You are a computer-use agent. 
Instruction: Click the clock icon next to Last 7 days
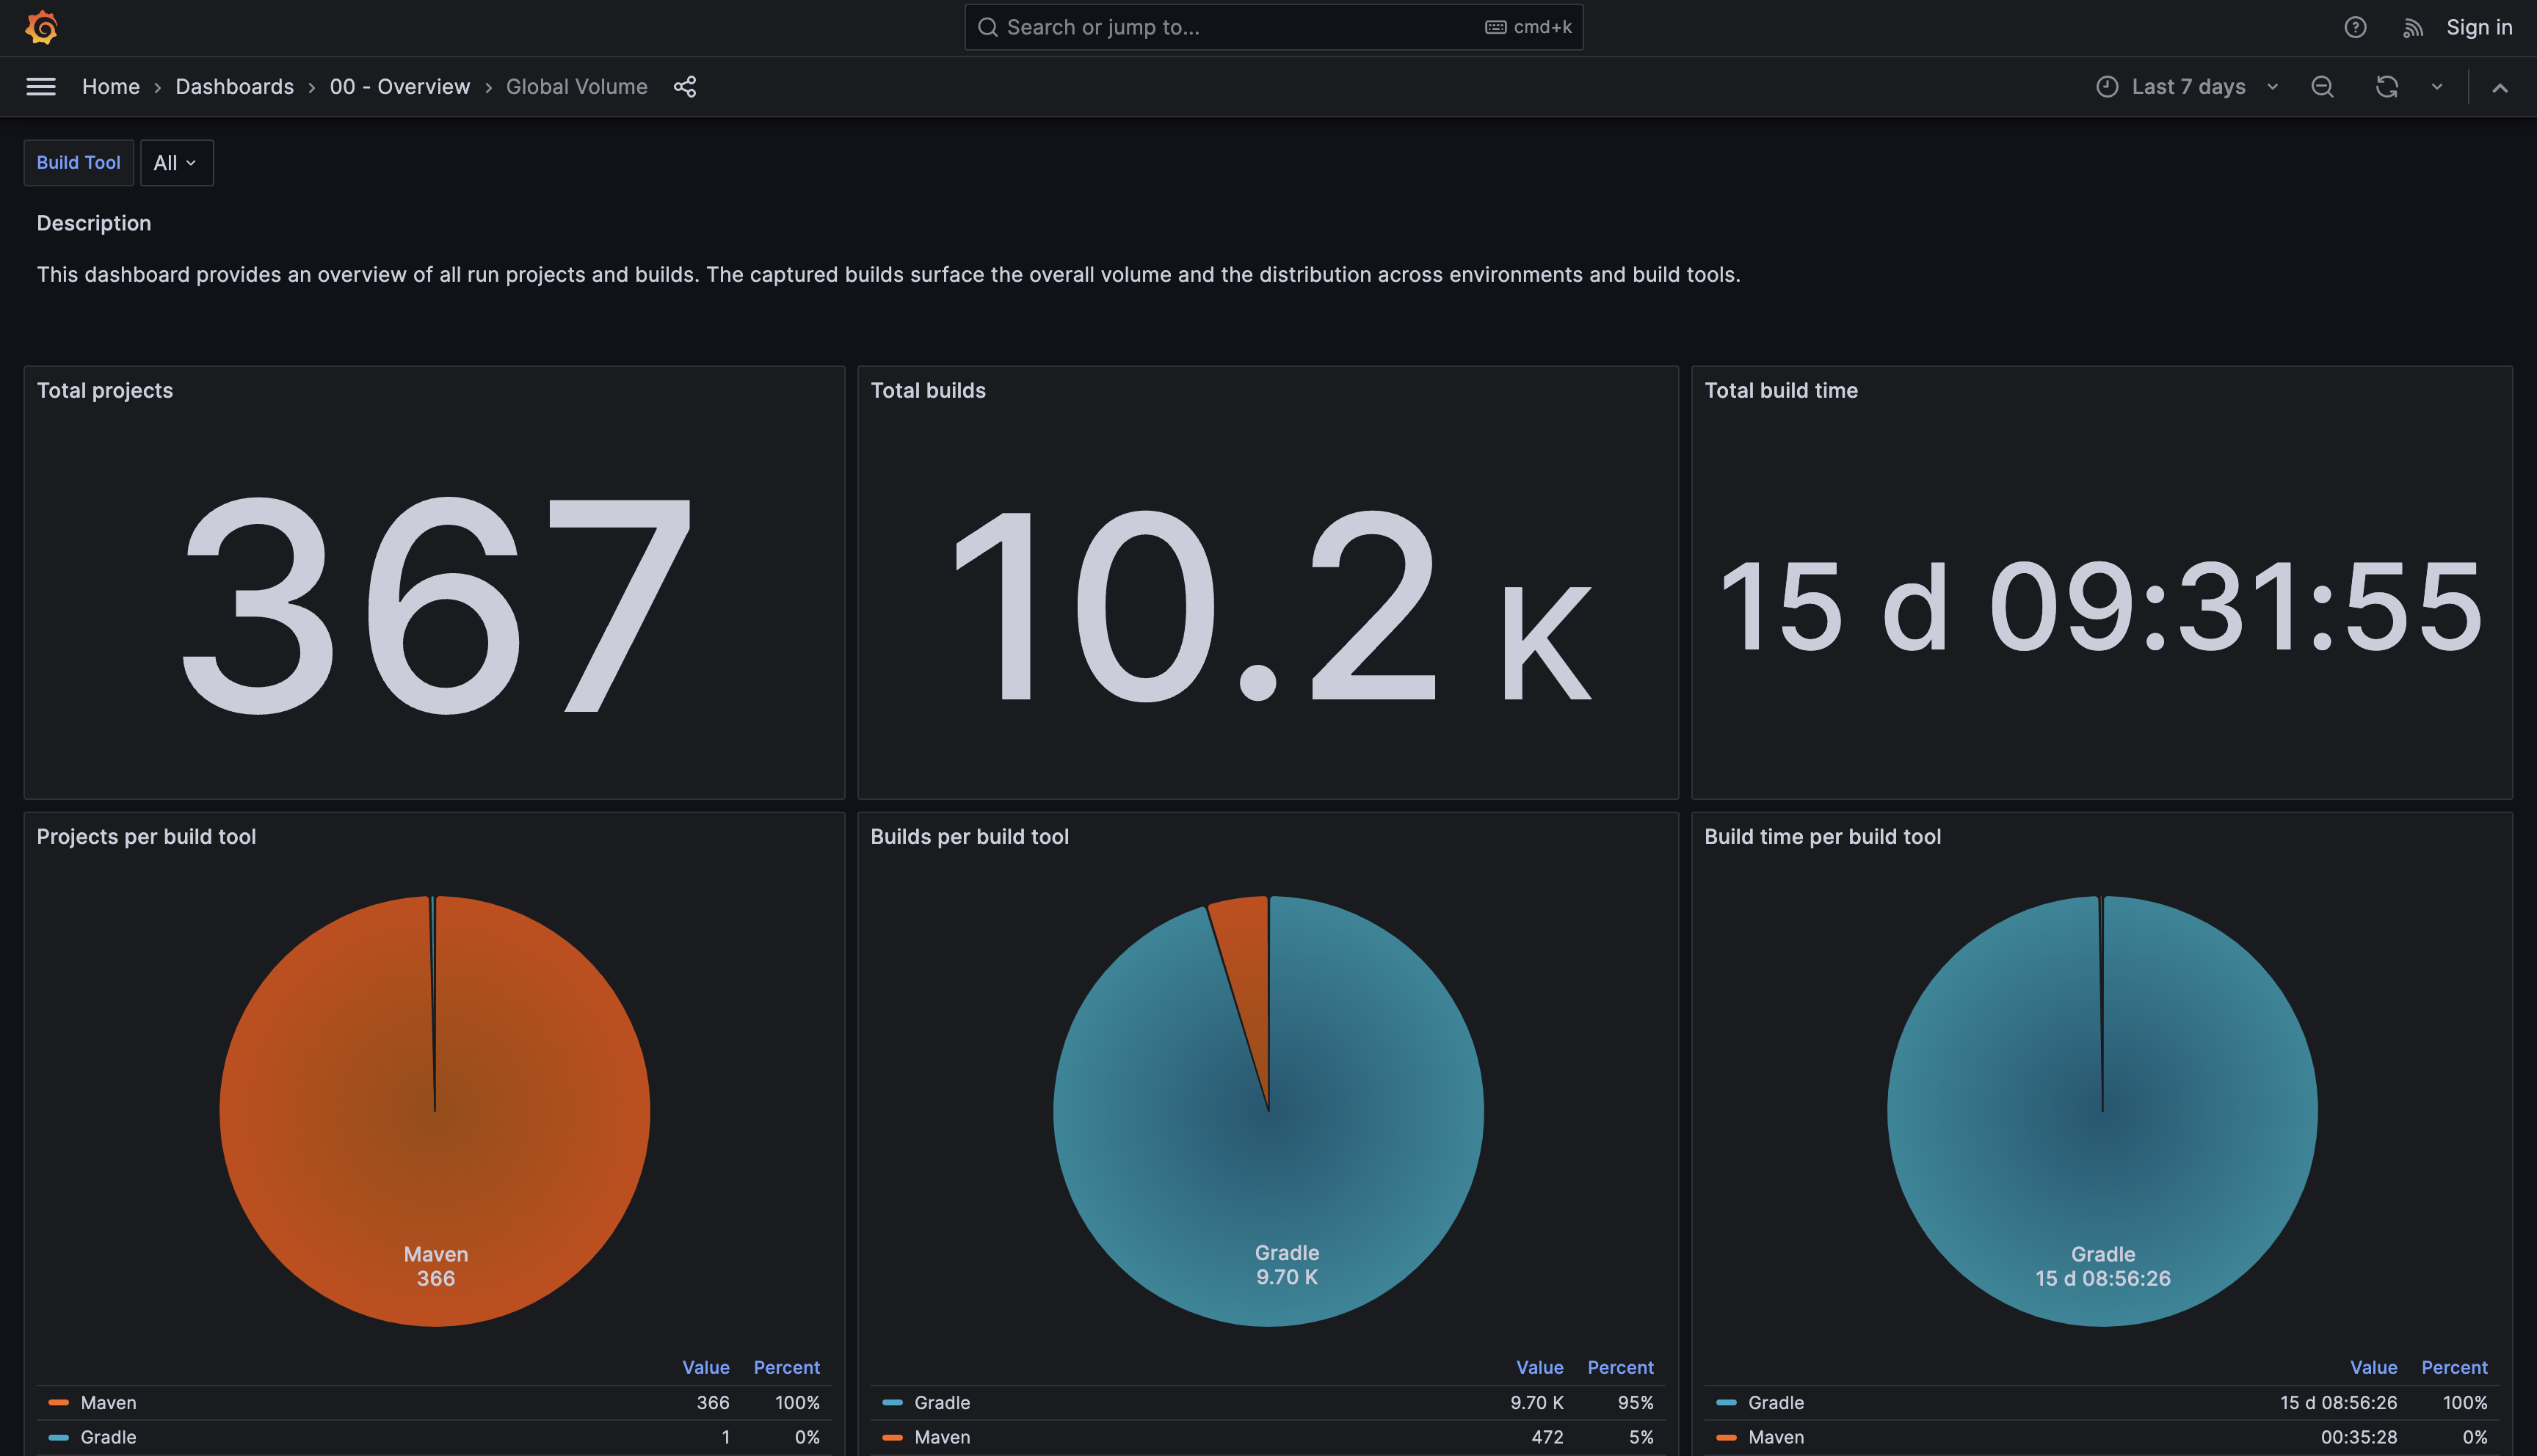[x=2107, y=87]
